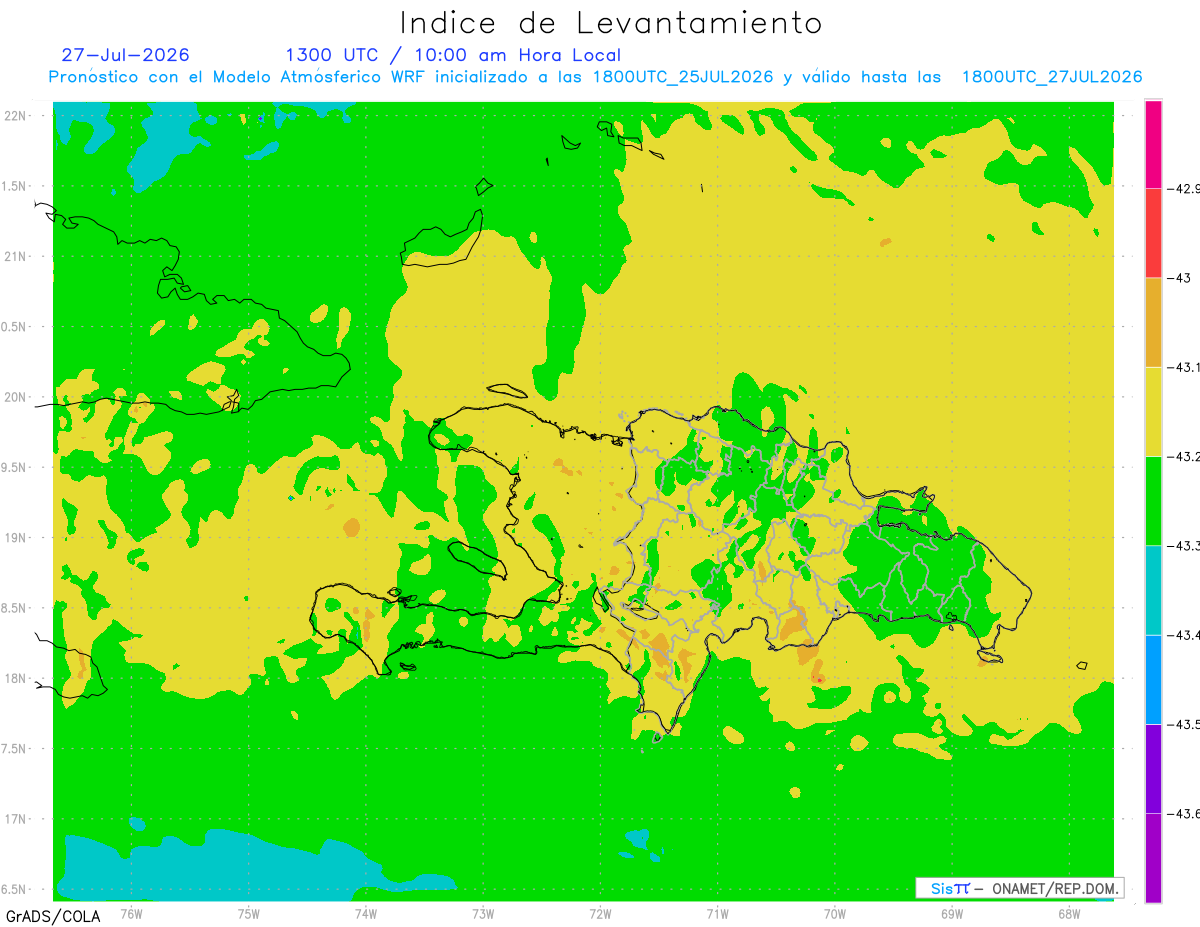Click the red legend color band

click(x=1153, y=233)
